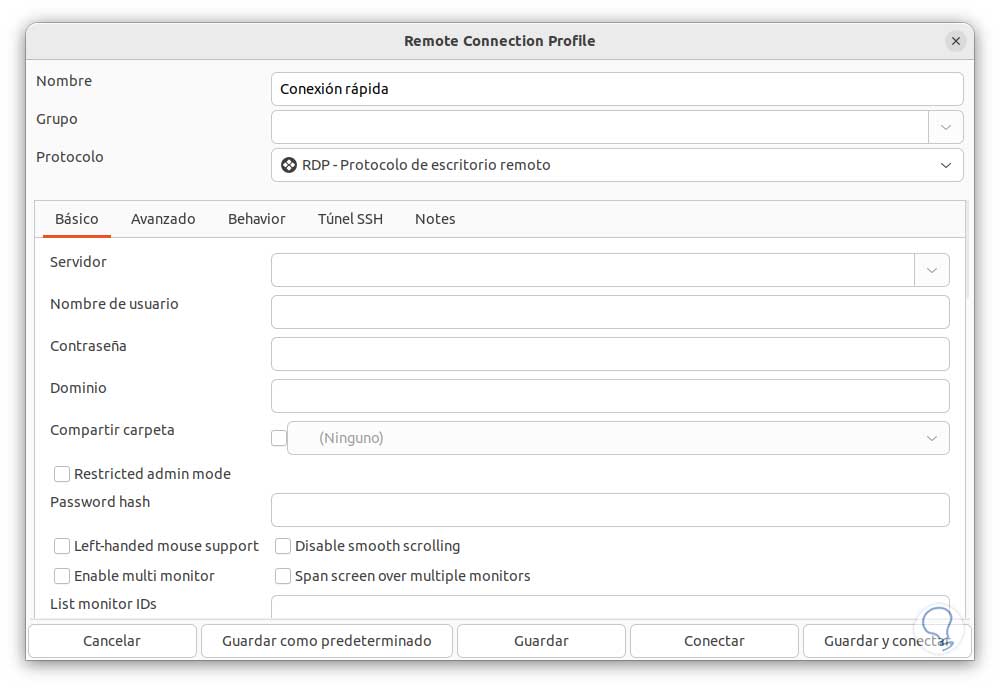Click Guardar como predeterminado
The width and height of the screenshot is (1000, 689).
[327, 641]
